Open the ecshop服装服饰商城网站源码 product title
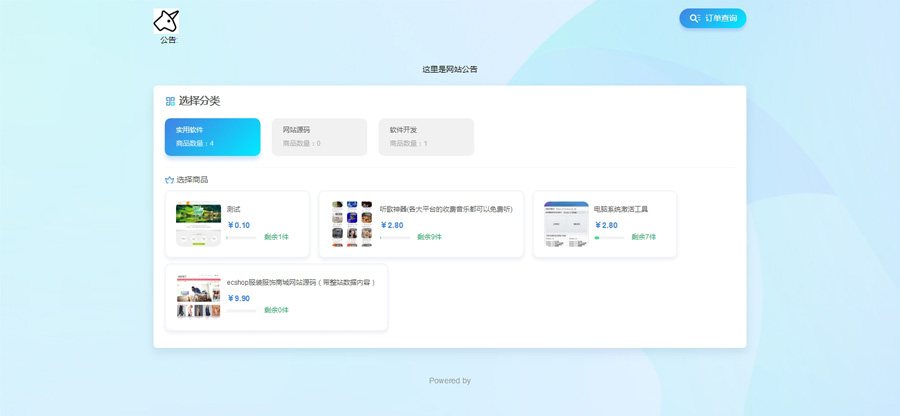The image size is (900, 416). [x=301, y=282]
